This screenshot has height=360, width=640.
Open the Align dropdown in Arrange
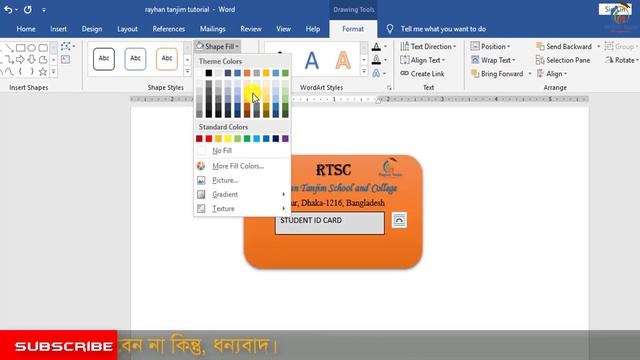[x=552, y=74]
